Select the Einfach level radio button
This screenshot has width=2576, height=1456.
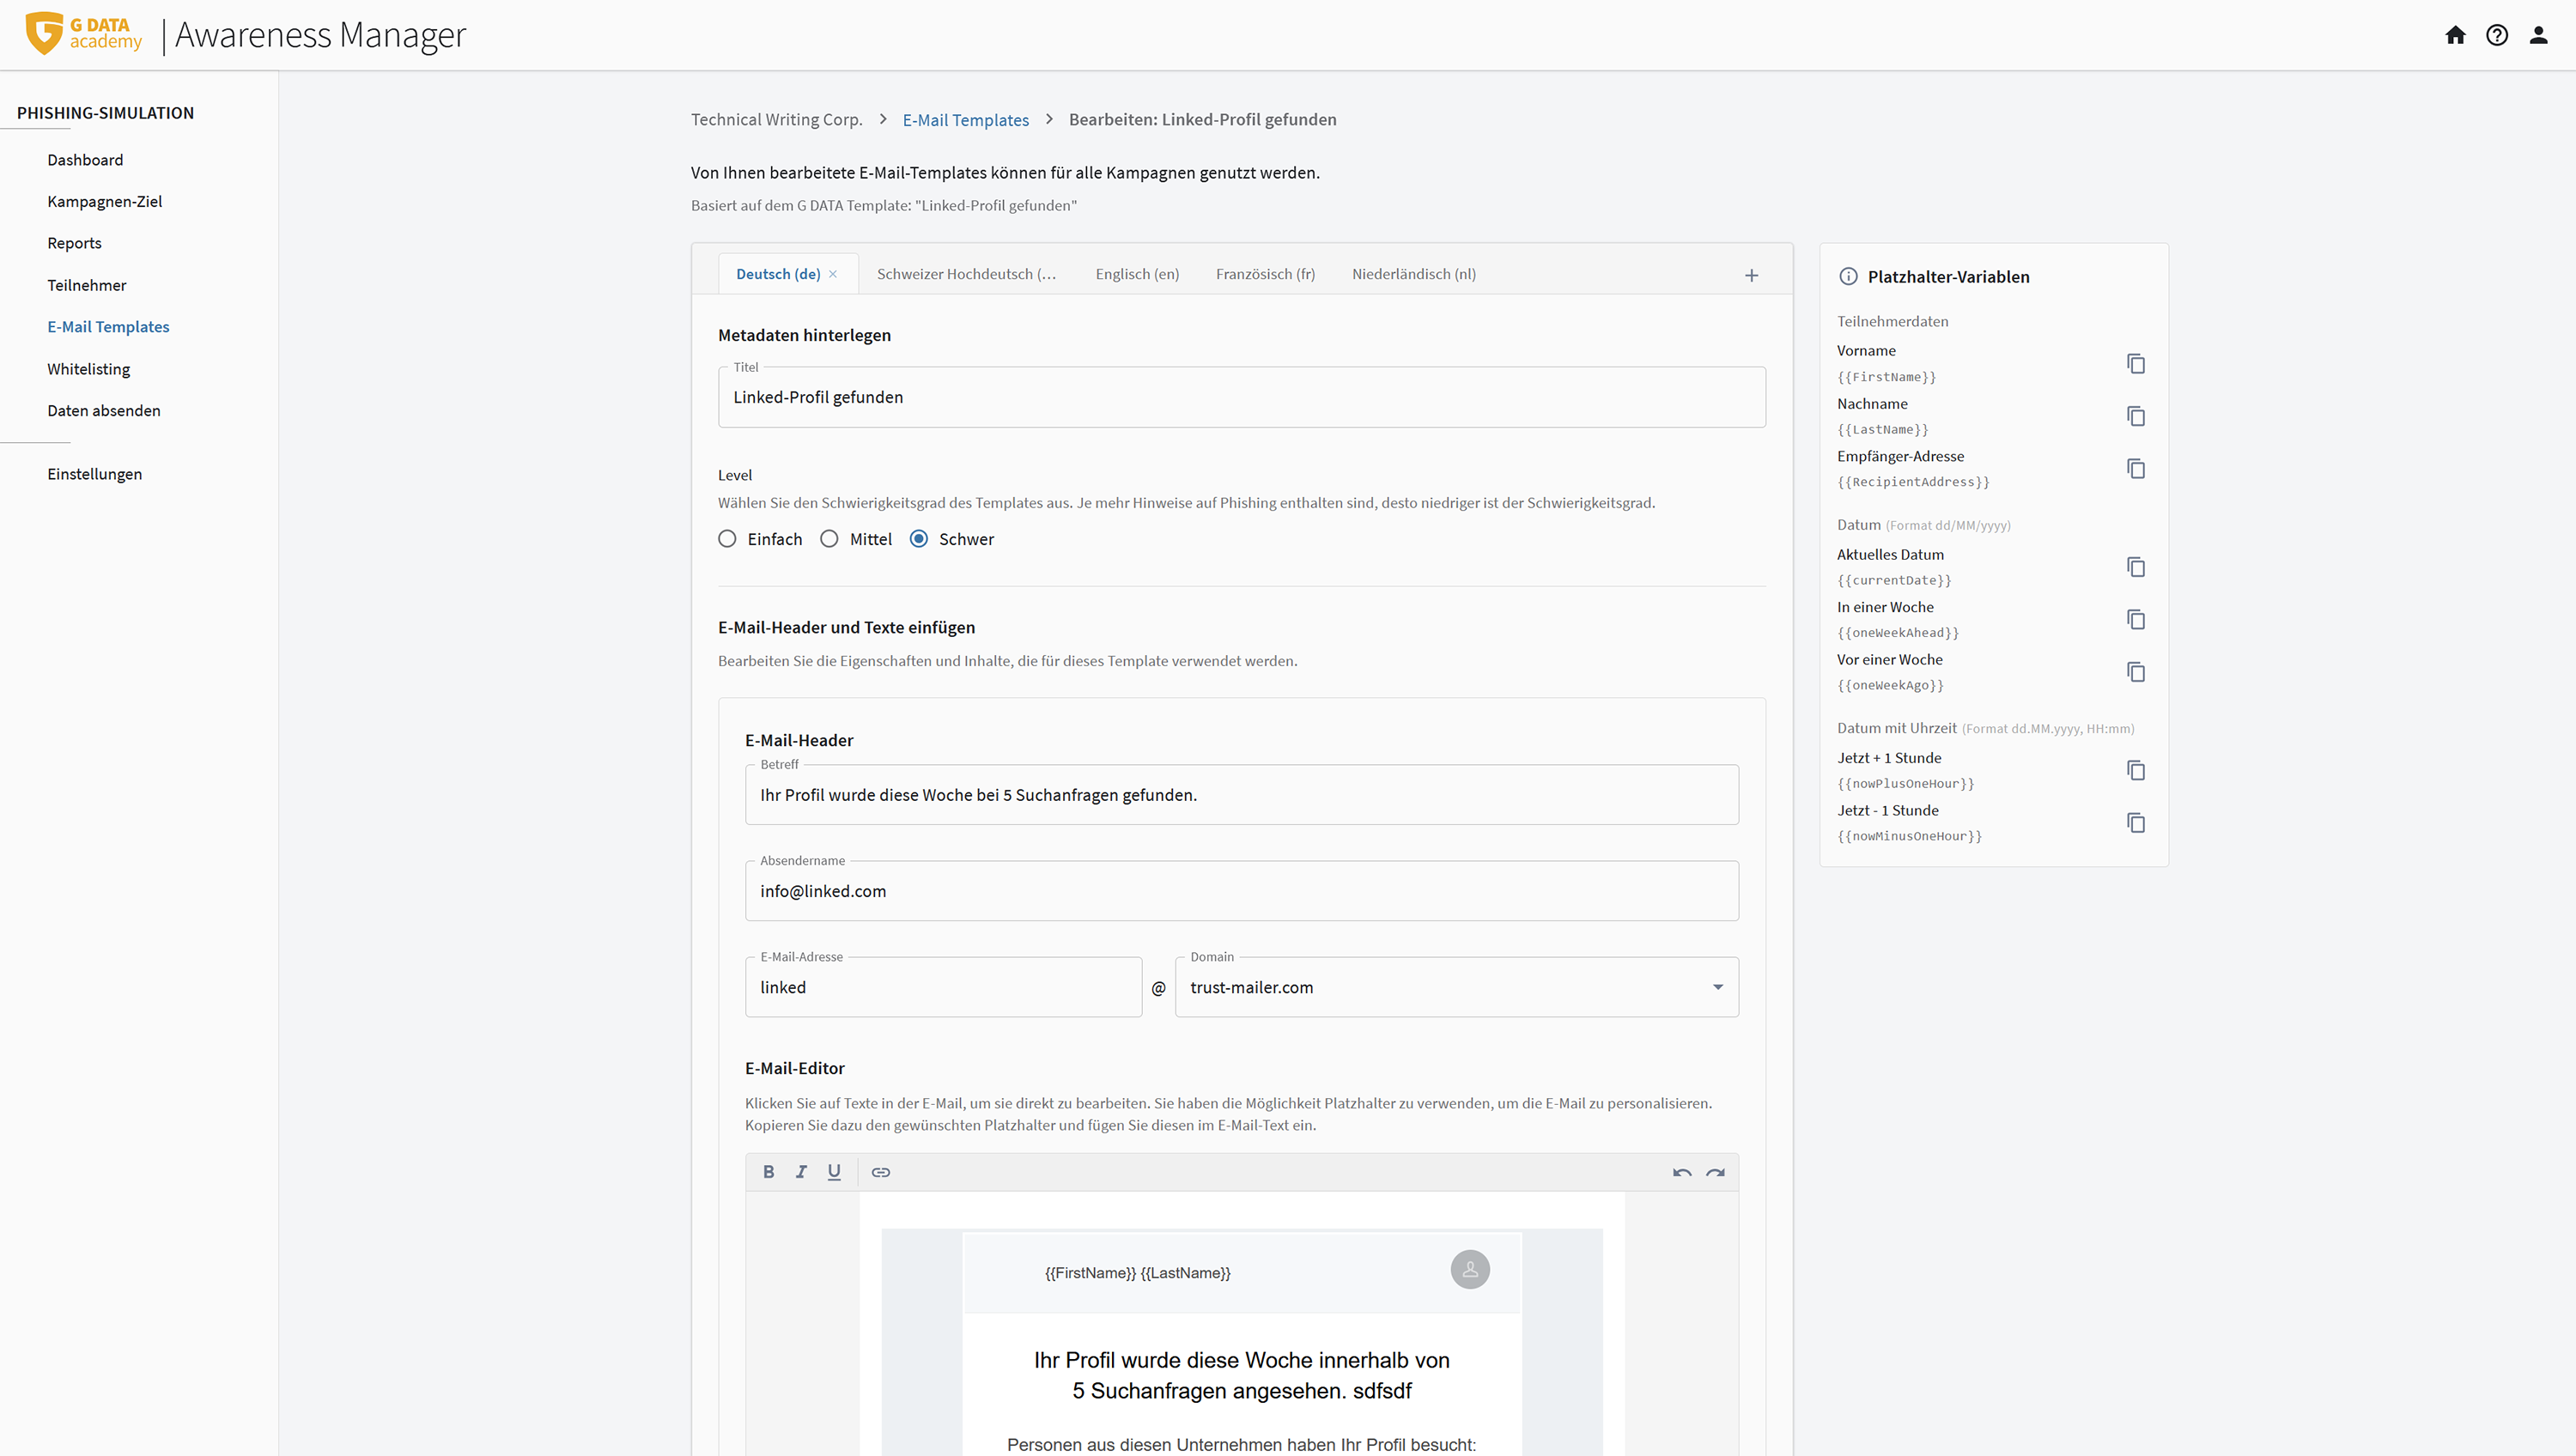(x=727, y=539)
